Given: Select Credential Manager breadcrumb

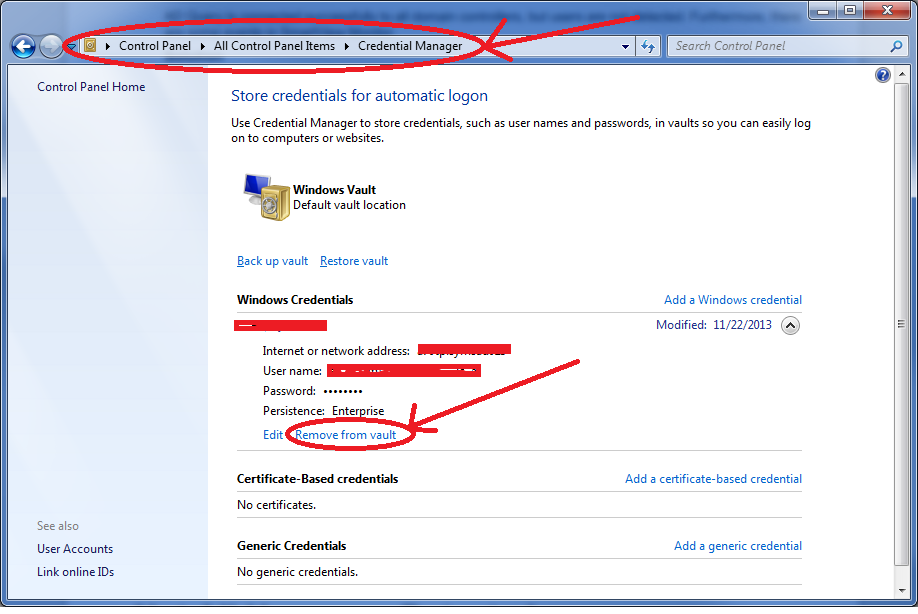Looking at the screenshot, I should [410, 46].
